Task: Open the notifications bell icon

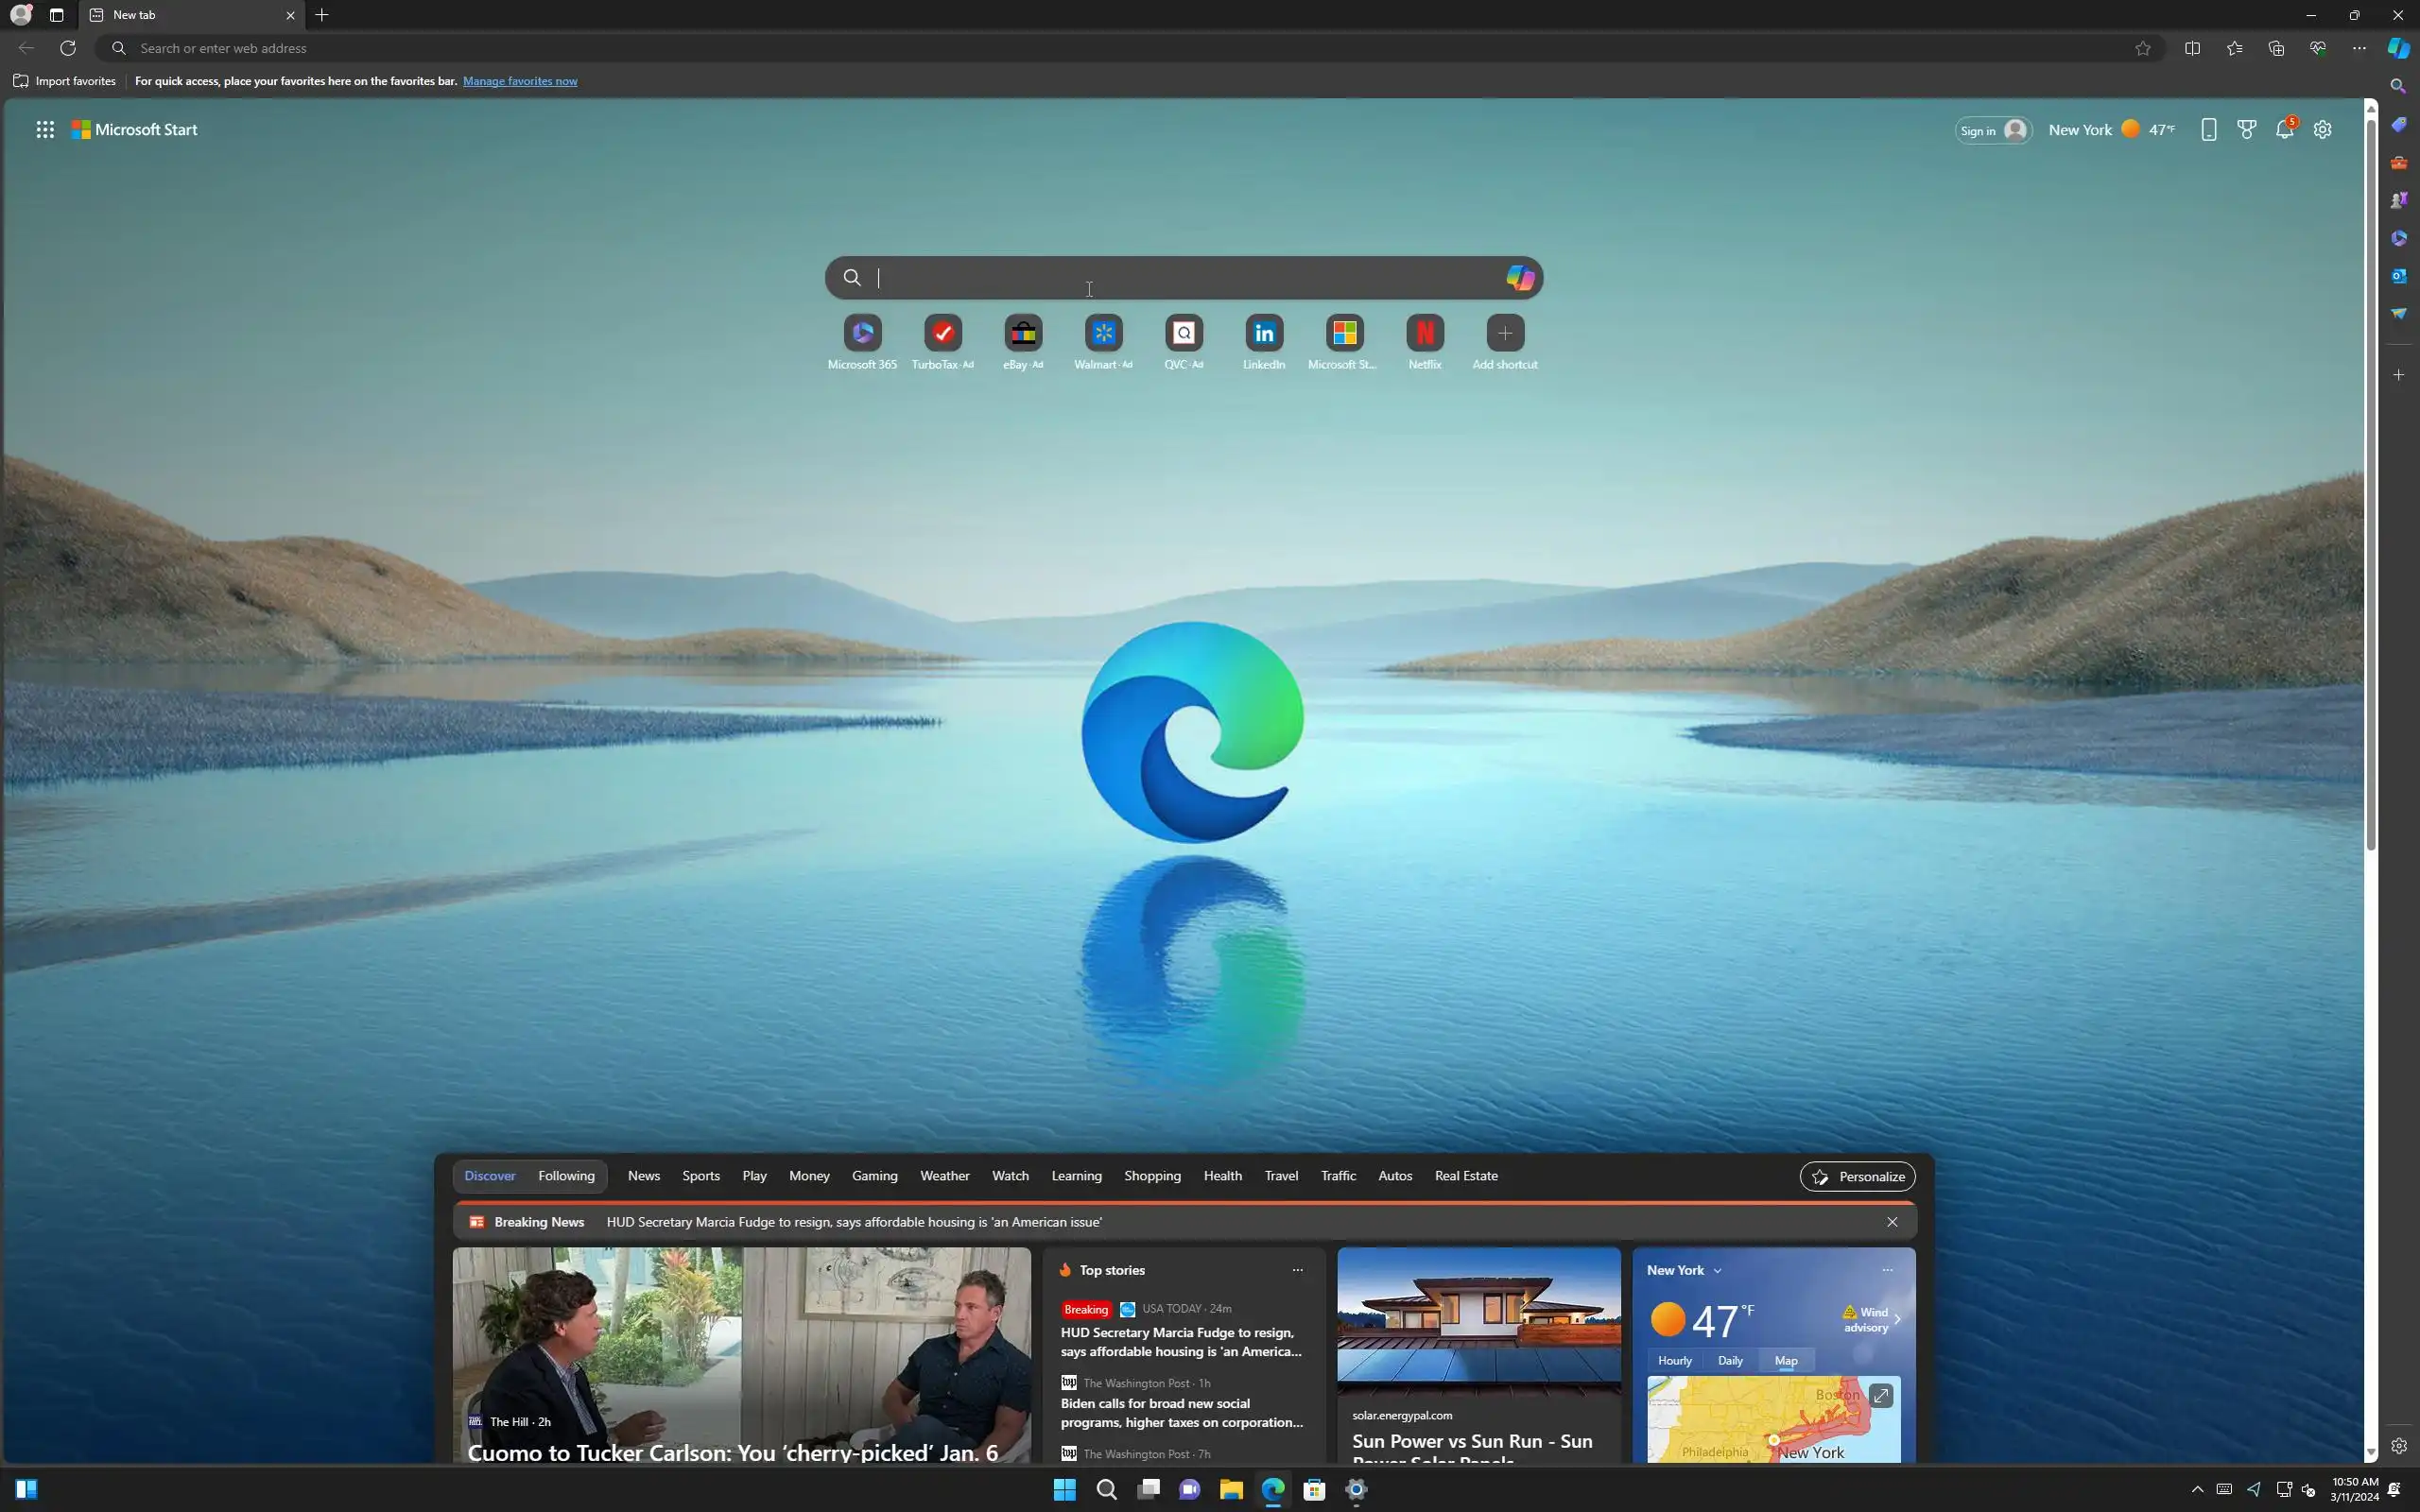Action: click(2284, 130)
